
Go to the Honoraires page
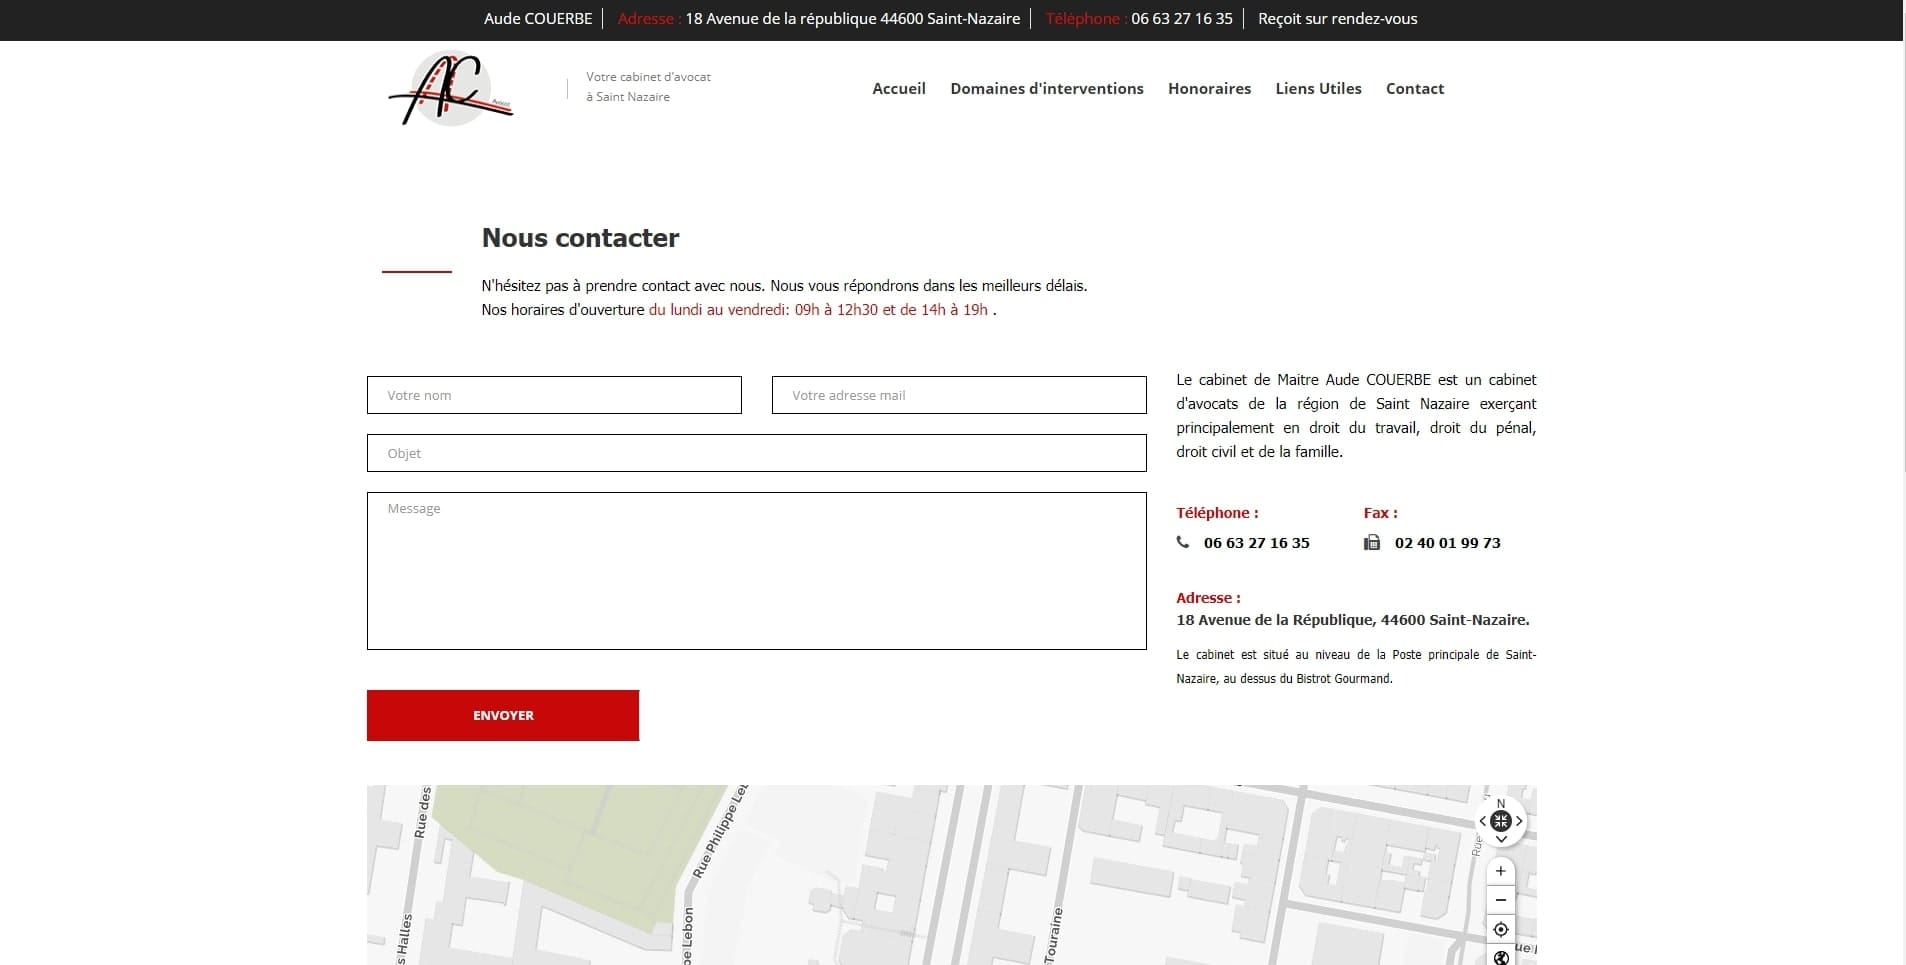(x=1209, y=88)
